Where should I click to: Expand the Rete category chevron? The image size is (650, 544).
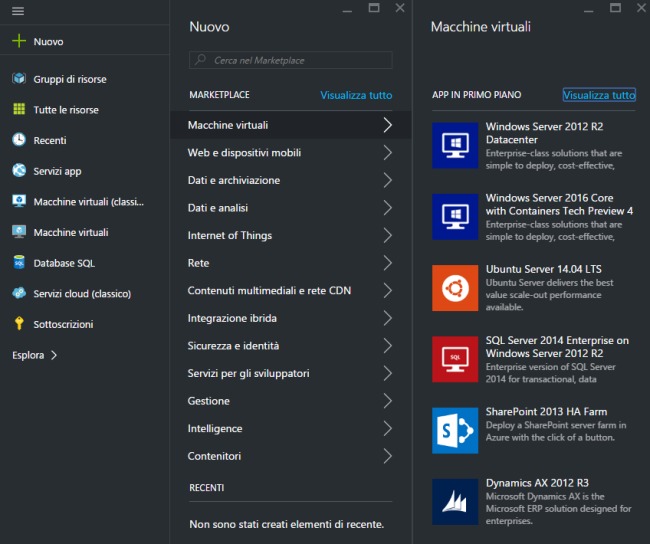(387, 263)
